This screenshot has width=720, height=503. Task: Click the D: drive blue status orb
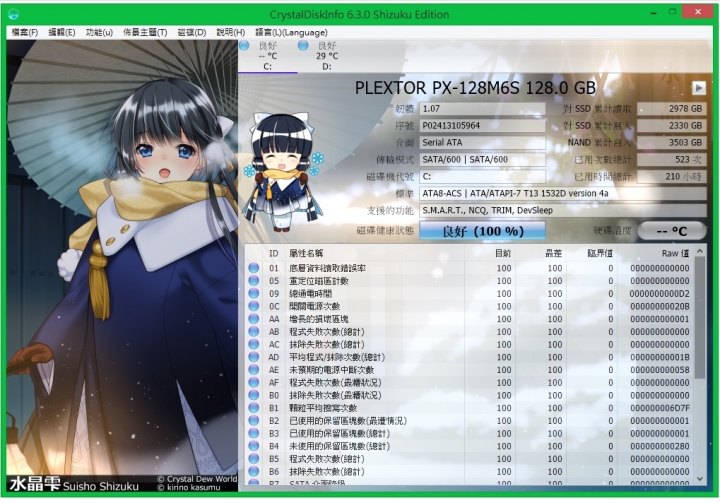(303, 45)
